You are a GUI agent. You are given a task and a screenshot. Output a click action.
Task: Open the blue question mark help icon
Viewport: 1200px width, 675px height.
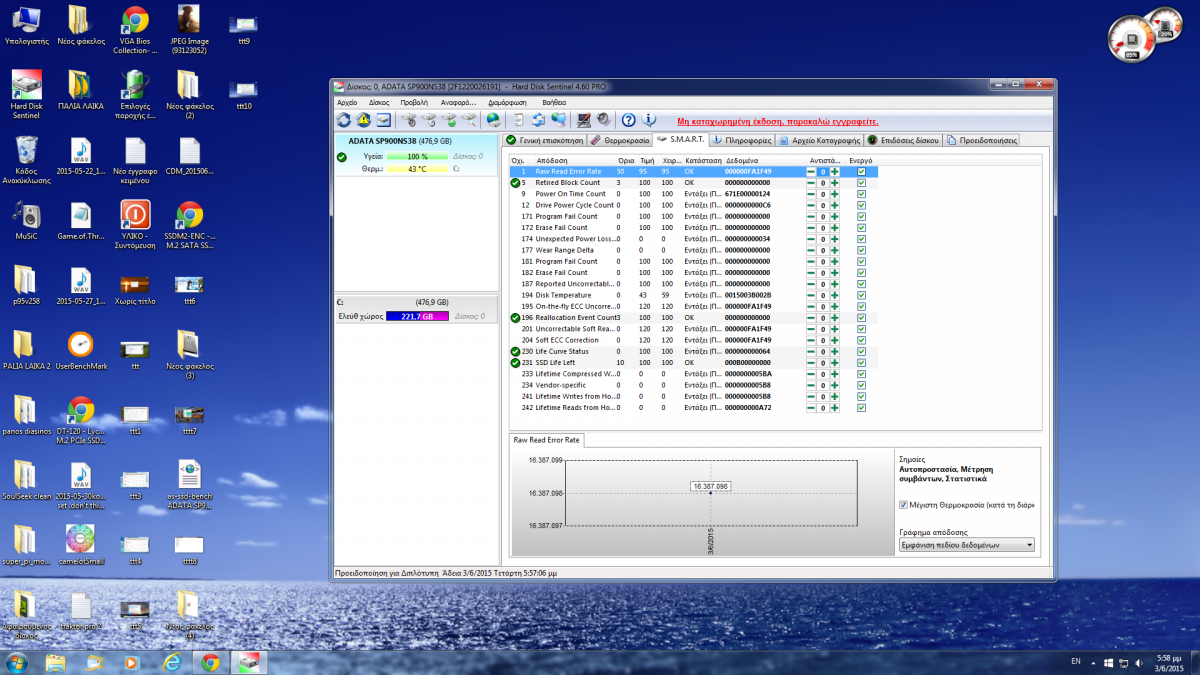629,120
